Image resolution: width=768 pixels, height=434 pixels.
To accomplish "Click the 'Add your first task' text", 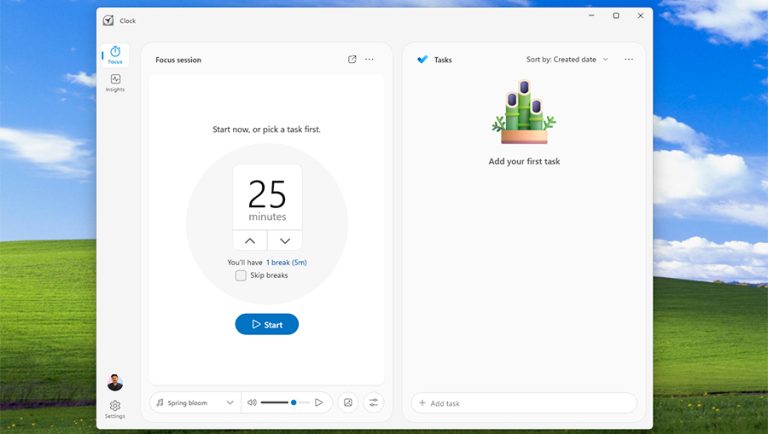I will (524, 161).
